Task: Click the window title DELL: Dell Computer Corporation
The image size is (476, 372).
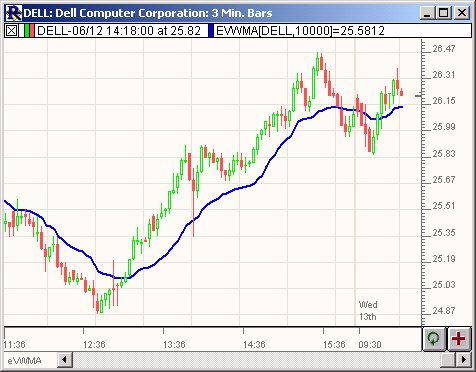Action: pyautogui.click(x=148, y=13)
